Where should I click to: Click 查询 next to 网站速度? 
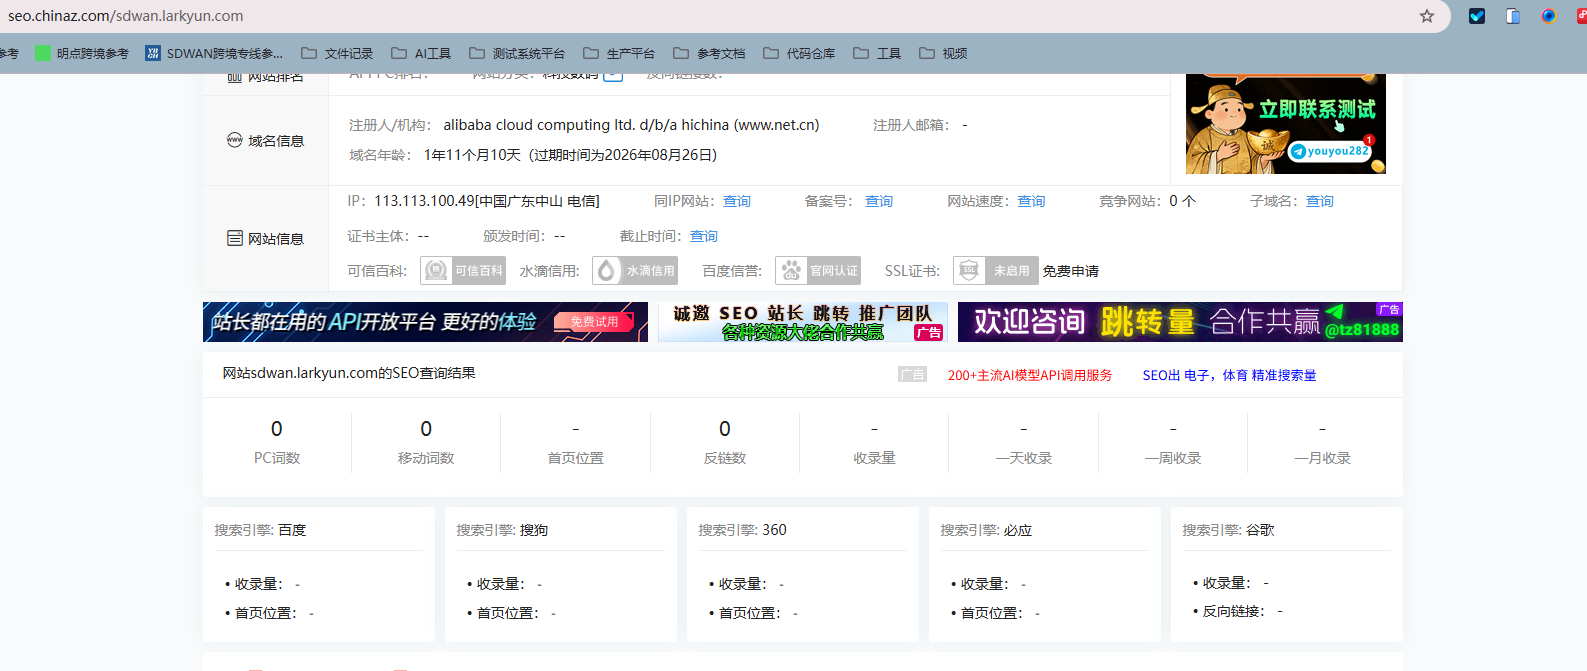pyautogui.click(x=1031, y=201)
